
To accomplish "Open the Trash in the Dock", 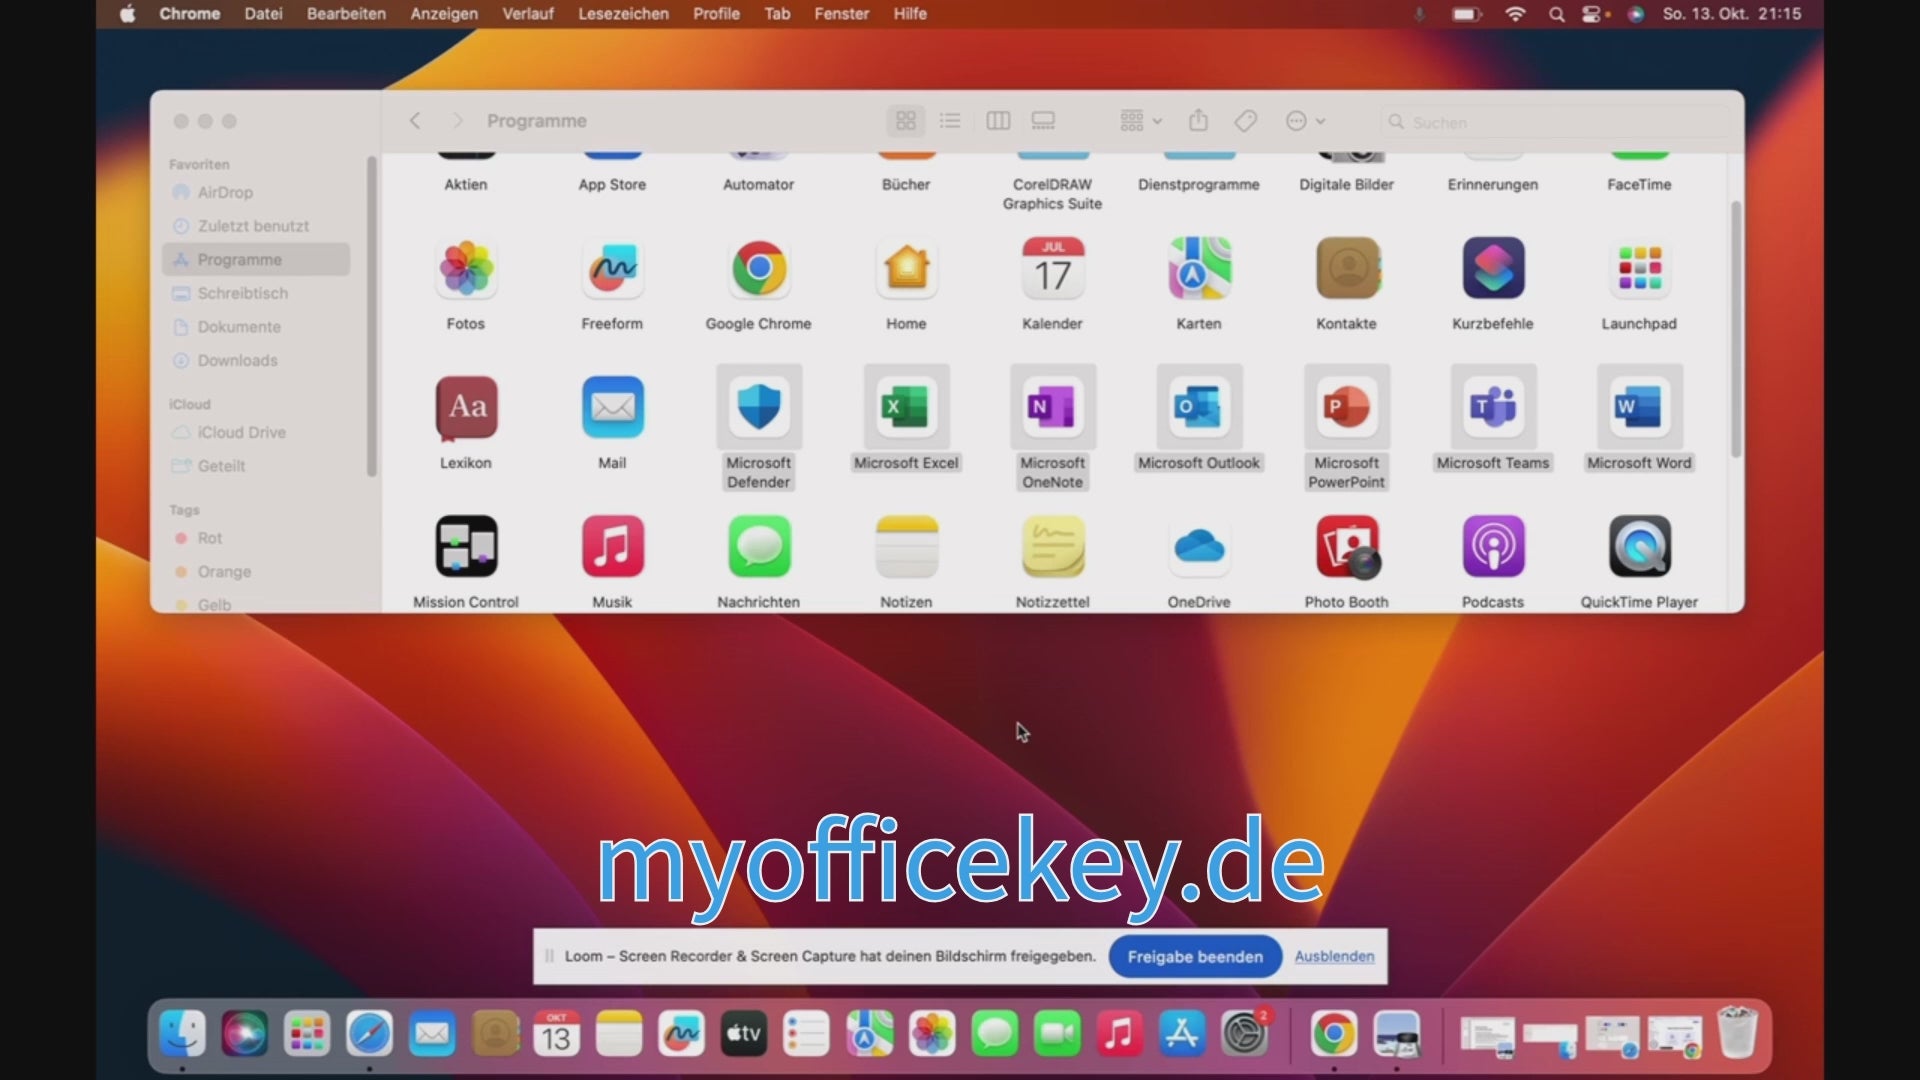I will pyautogui.click(x=1737, y=1034).
